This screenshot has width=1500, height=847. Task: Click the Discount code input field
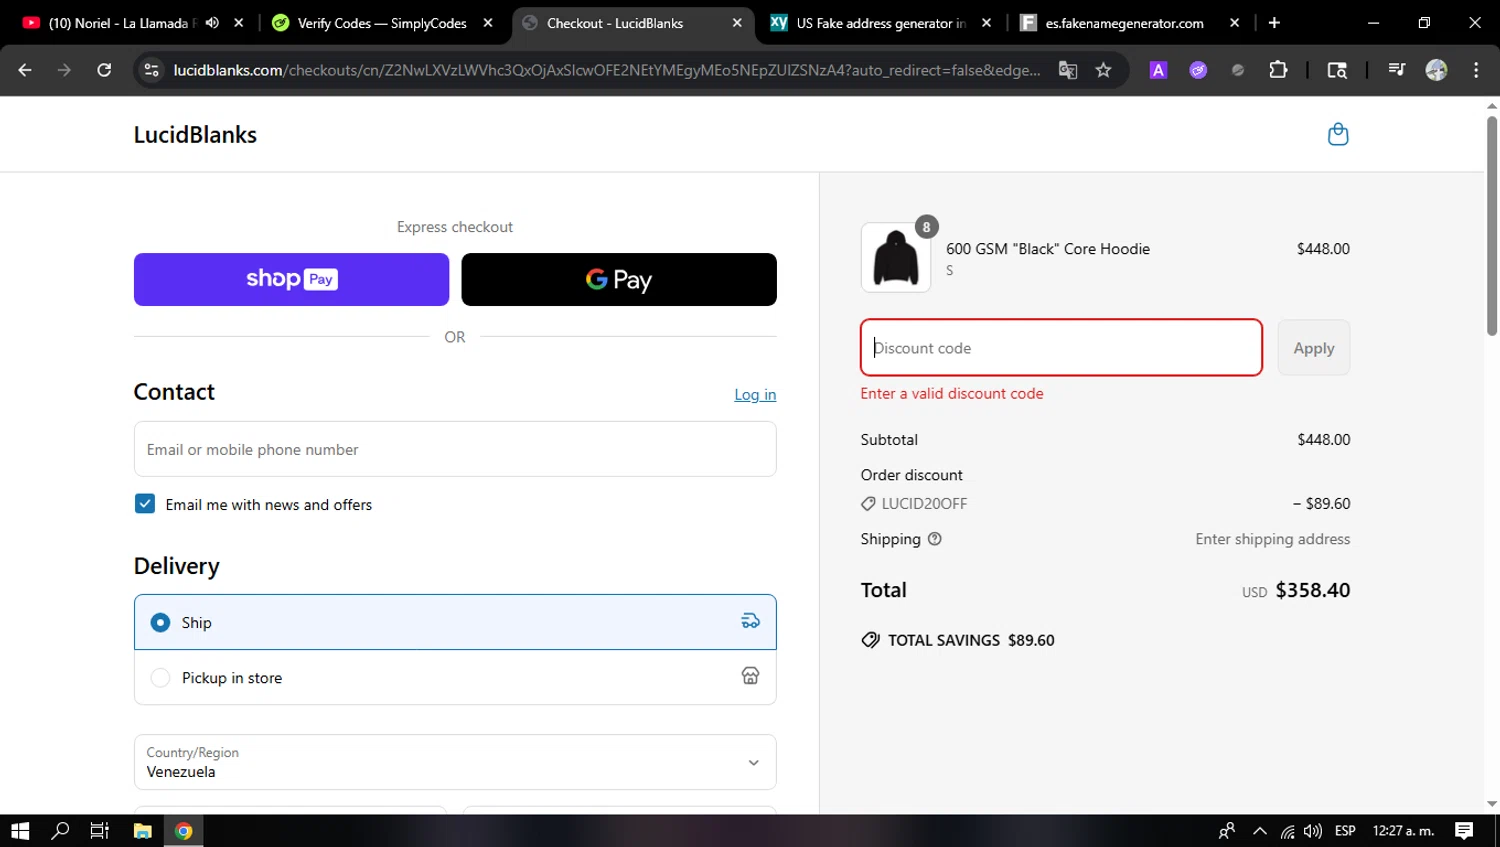pos(1061,348)
